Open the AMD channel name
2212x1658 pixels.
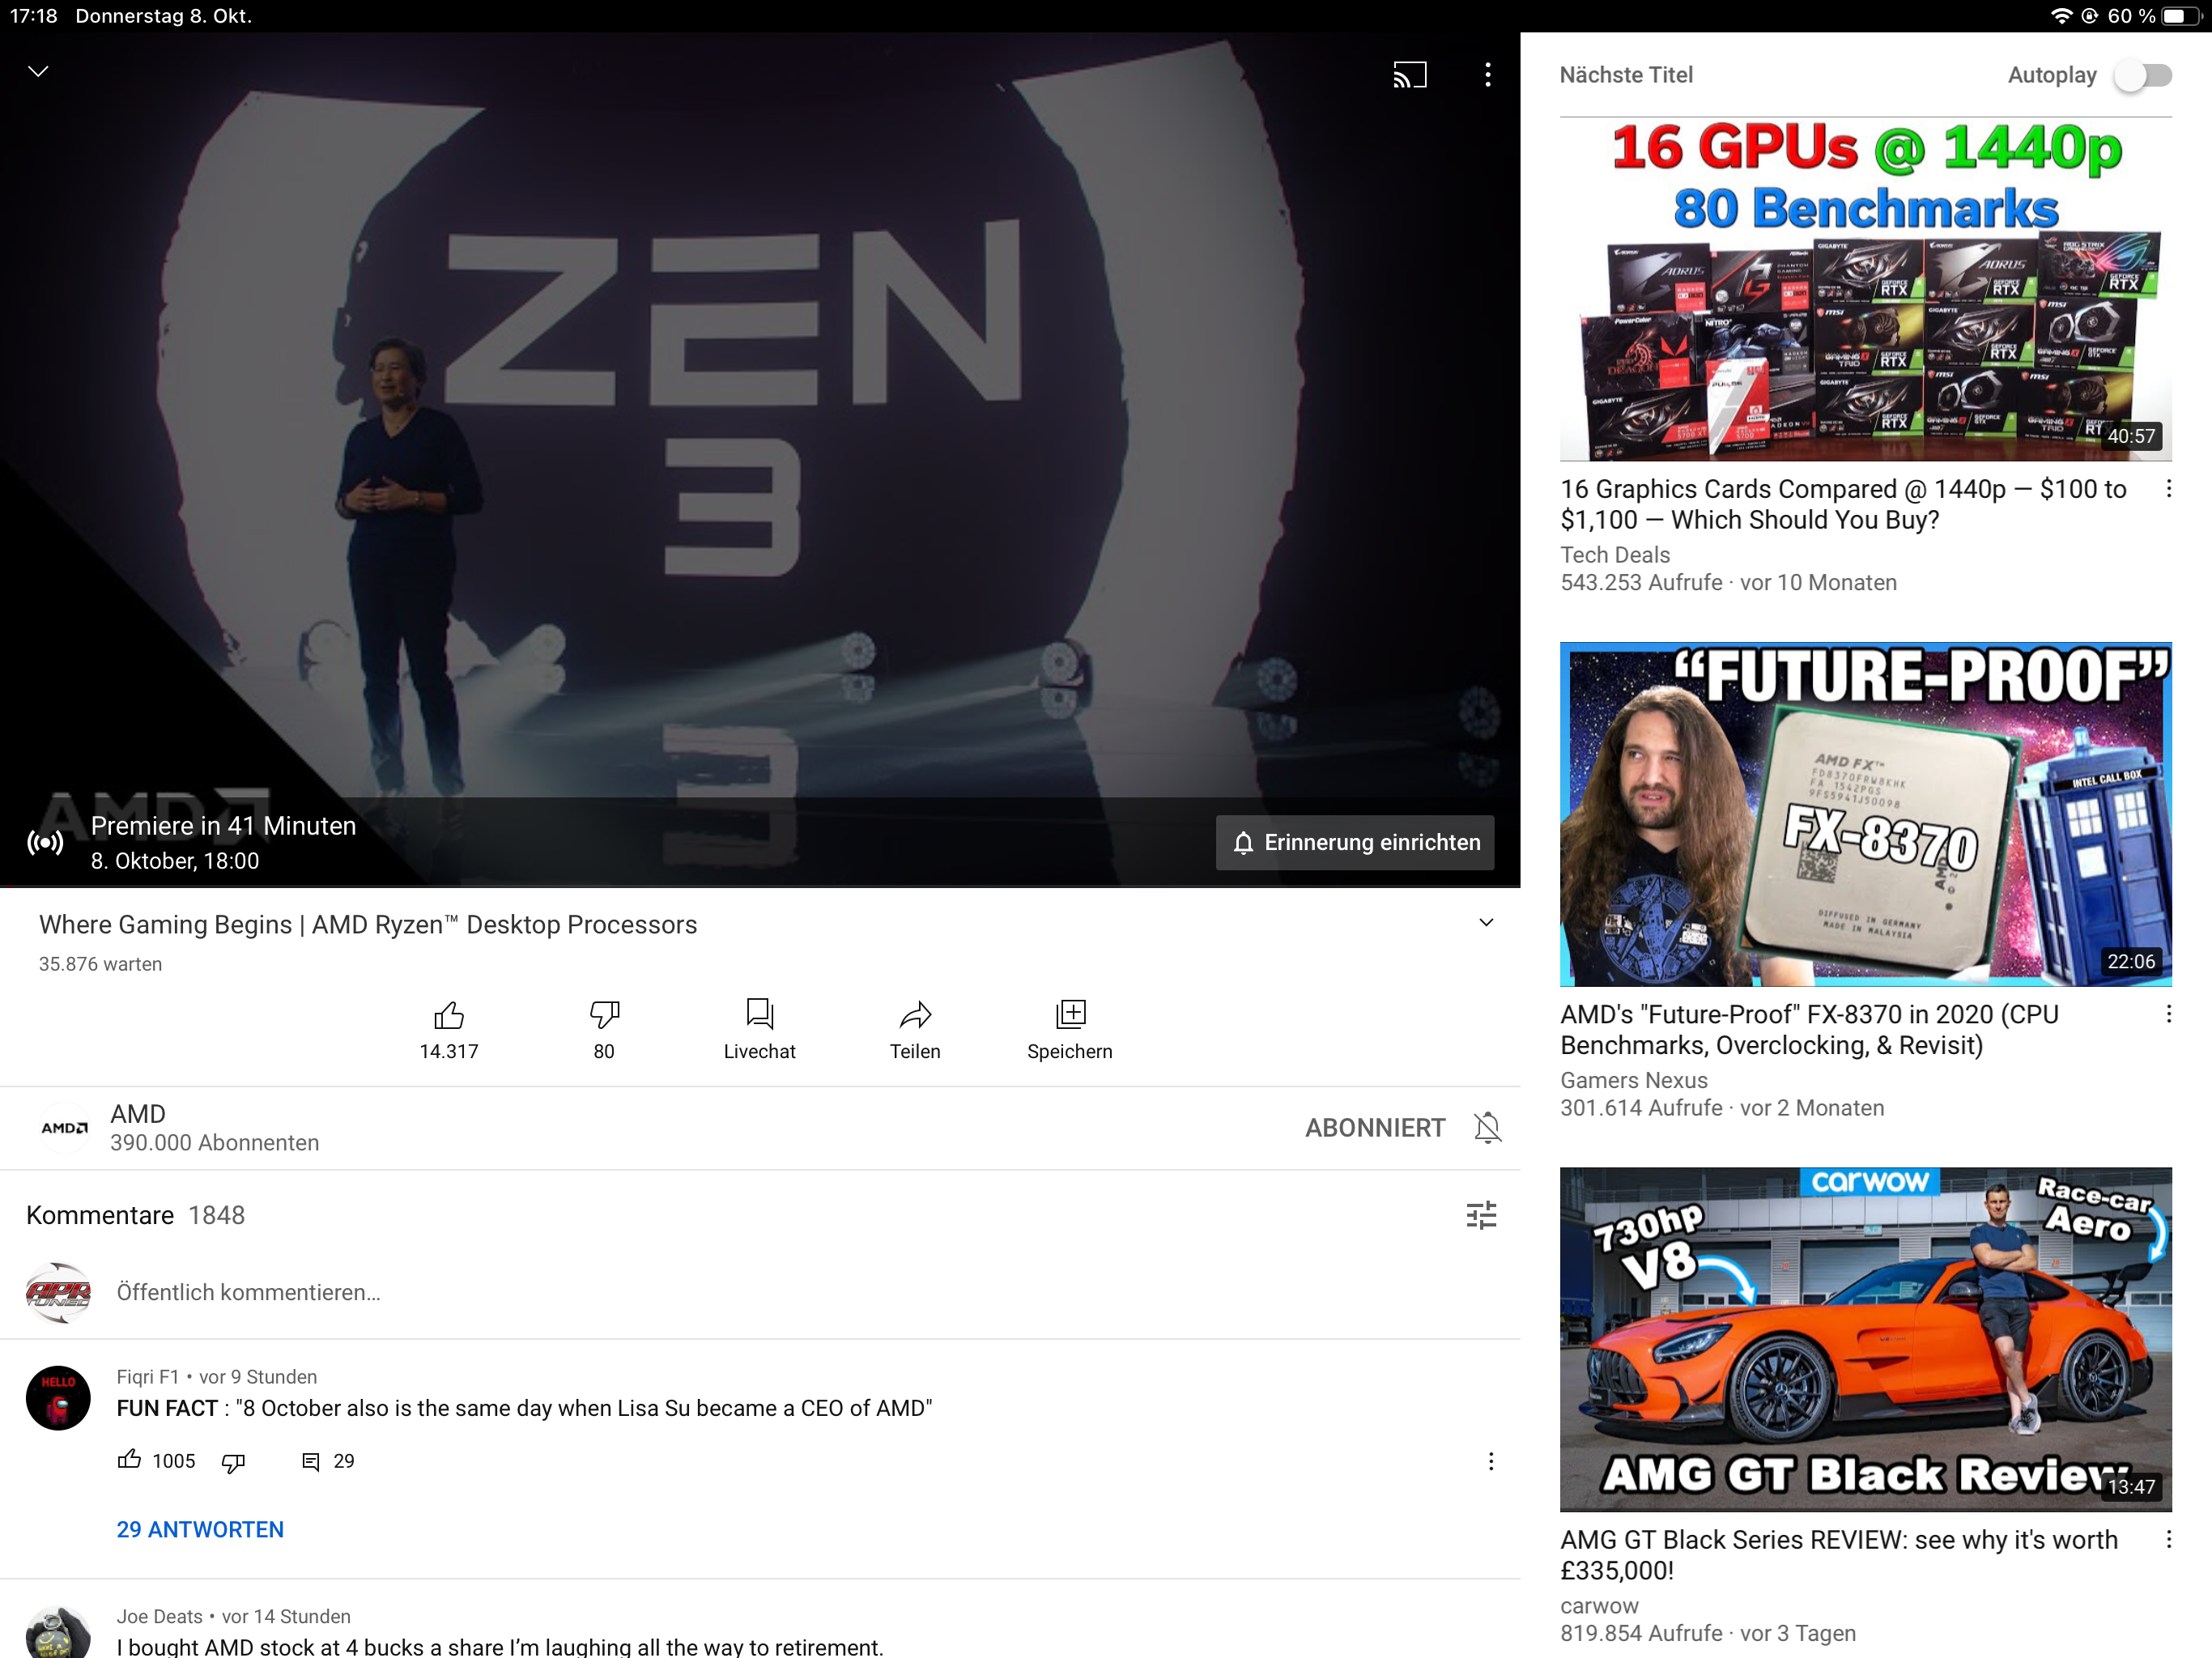pos(138,1114)
